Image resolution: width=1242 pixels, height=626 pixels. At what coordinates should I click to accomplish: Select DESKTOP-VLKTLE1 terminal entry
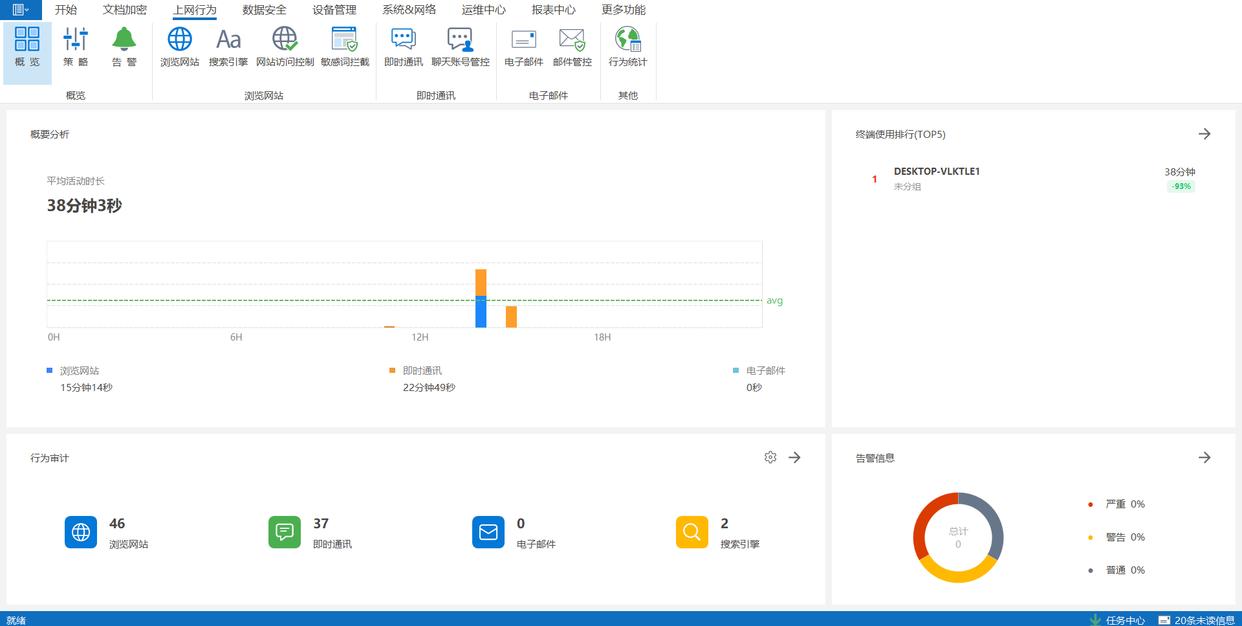point(936,172)
